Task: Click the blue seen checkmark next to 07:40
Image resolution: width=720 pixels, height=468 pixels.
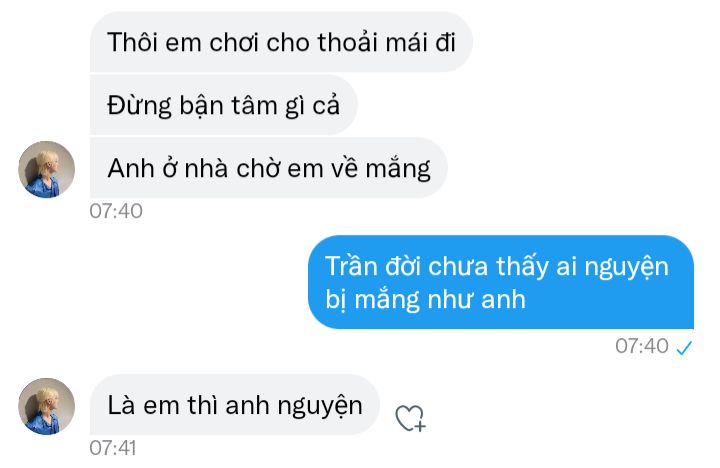Action: (x=684, y=348)
